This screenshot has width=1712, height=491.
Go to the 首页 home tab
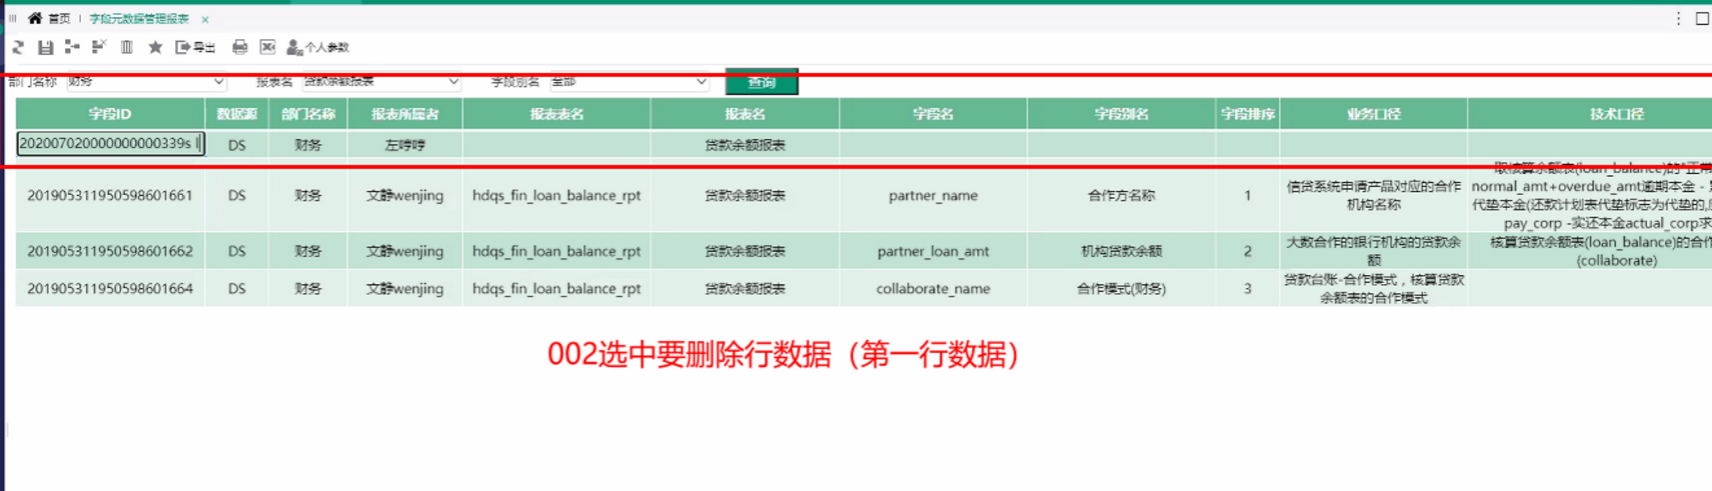pyautogui.click(x=50, y=18)
